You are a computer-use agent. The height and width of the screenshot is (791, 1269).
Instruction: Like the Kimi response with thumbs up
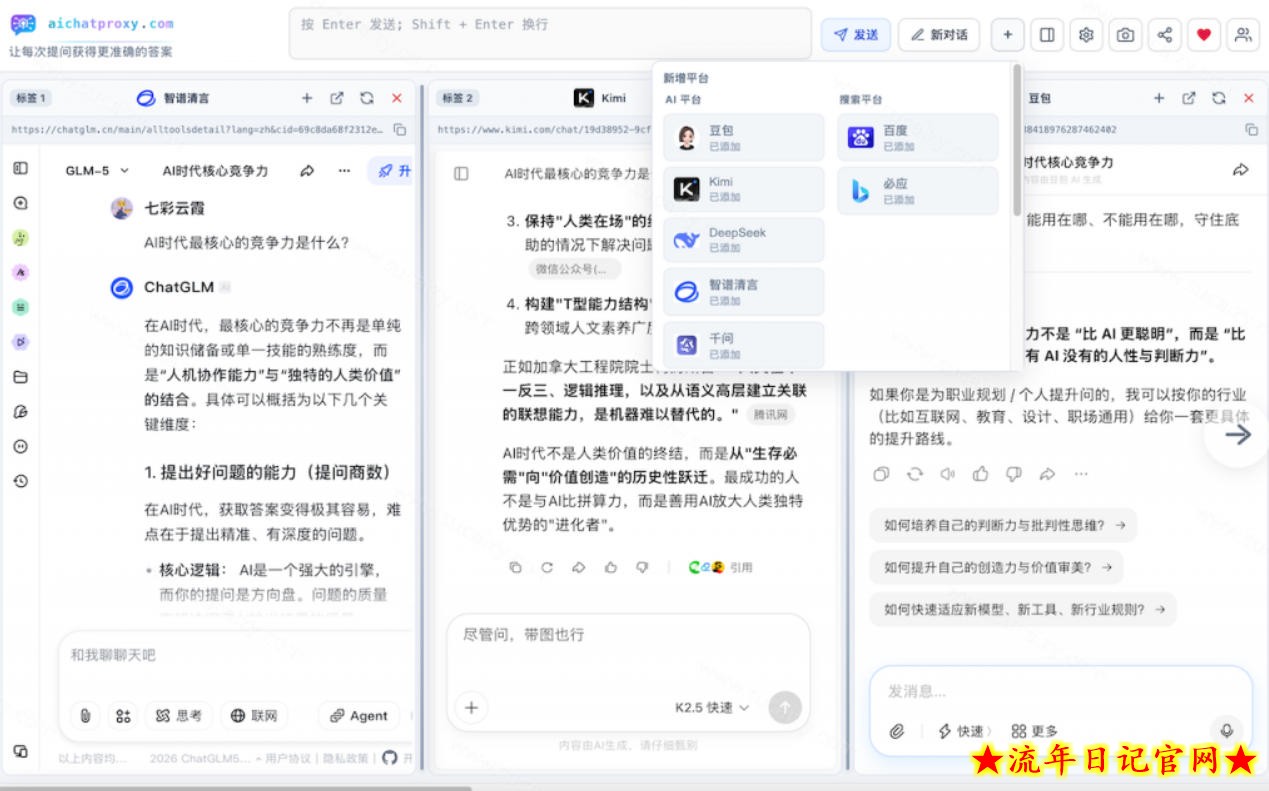coord(611,567)
